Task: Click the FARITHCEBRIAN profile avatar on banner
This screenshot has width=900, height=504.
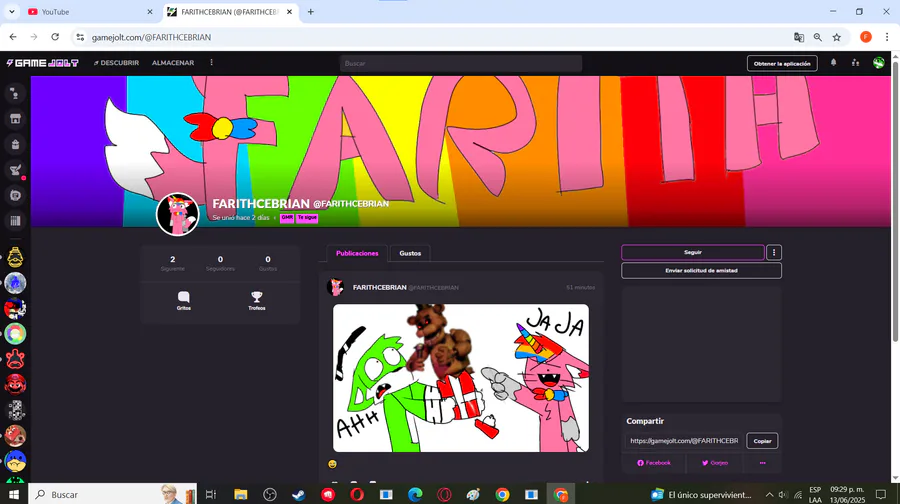Action: tap(177, 214)
